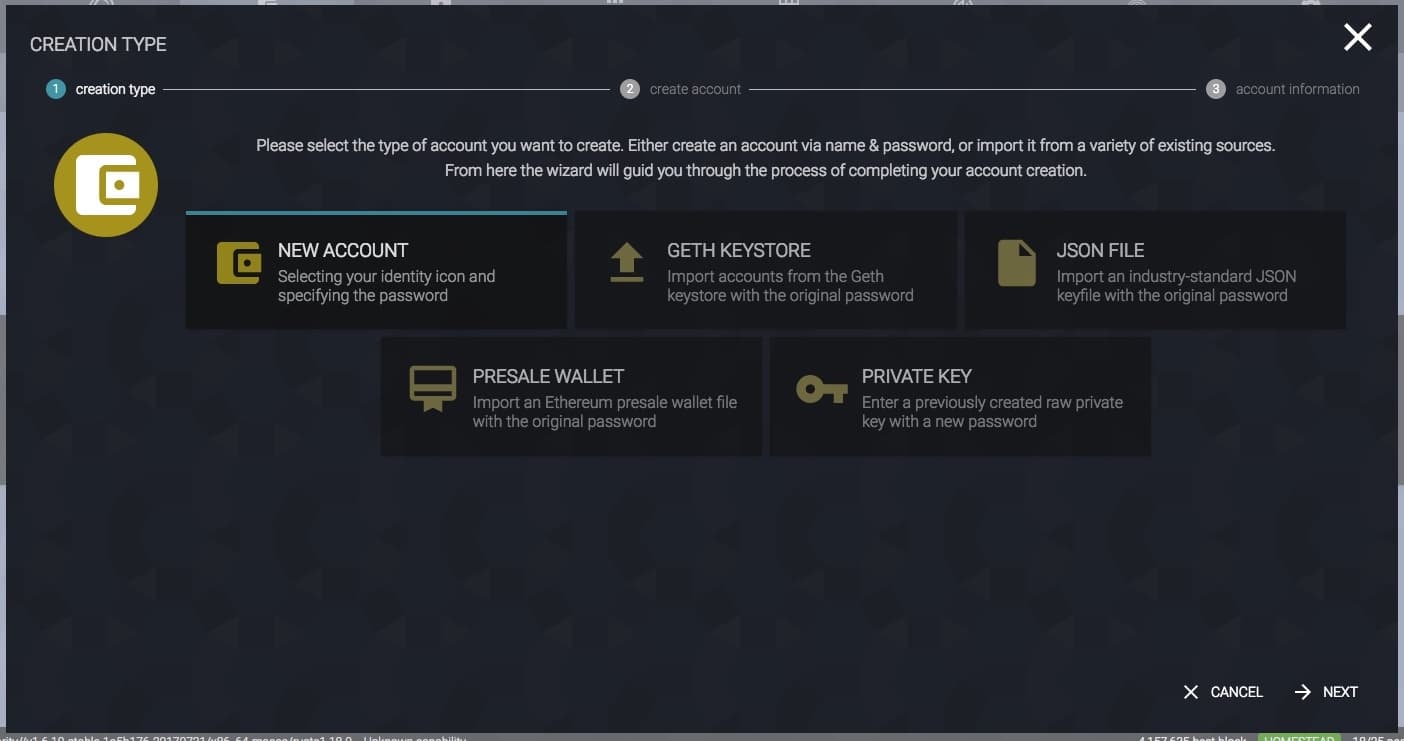Click the certificate icon for Presale Wallet
The image size is (1404, 741).
(x=433, y=389)
